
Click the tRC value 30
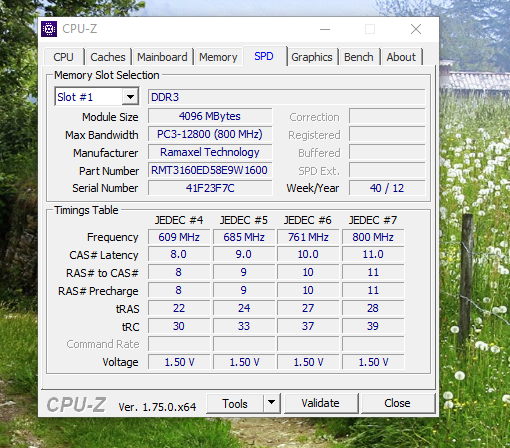point(179,326)
